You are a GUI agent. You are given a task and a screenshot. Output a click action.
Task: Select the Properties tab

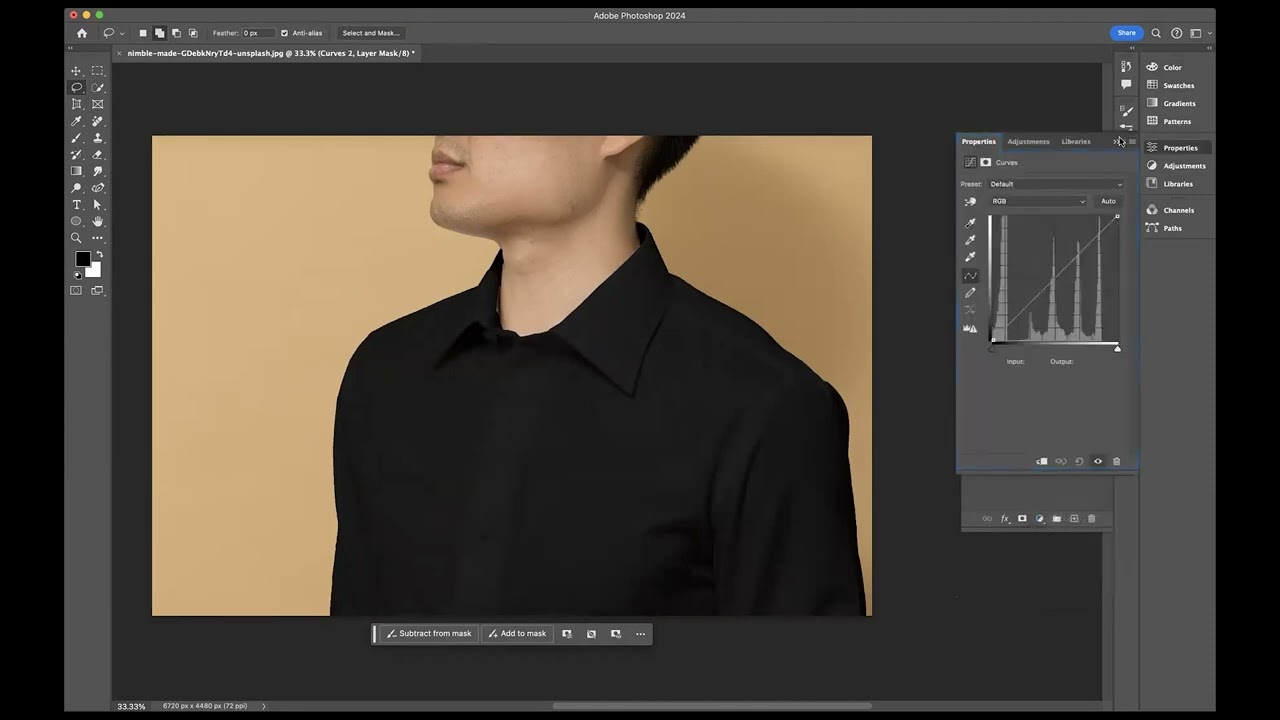click(x=979, y=142)
